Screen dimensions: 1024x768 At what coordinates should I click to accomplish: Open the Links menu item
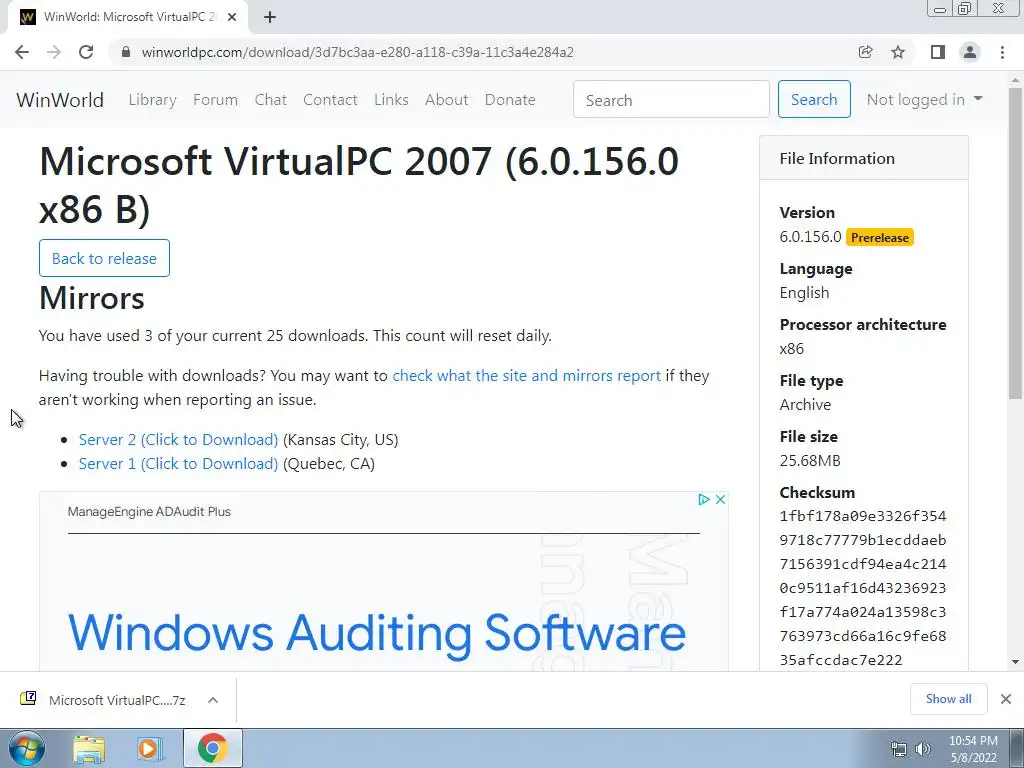(x=391, y=100)
